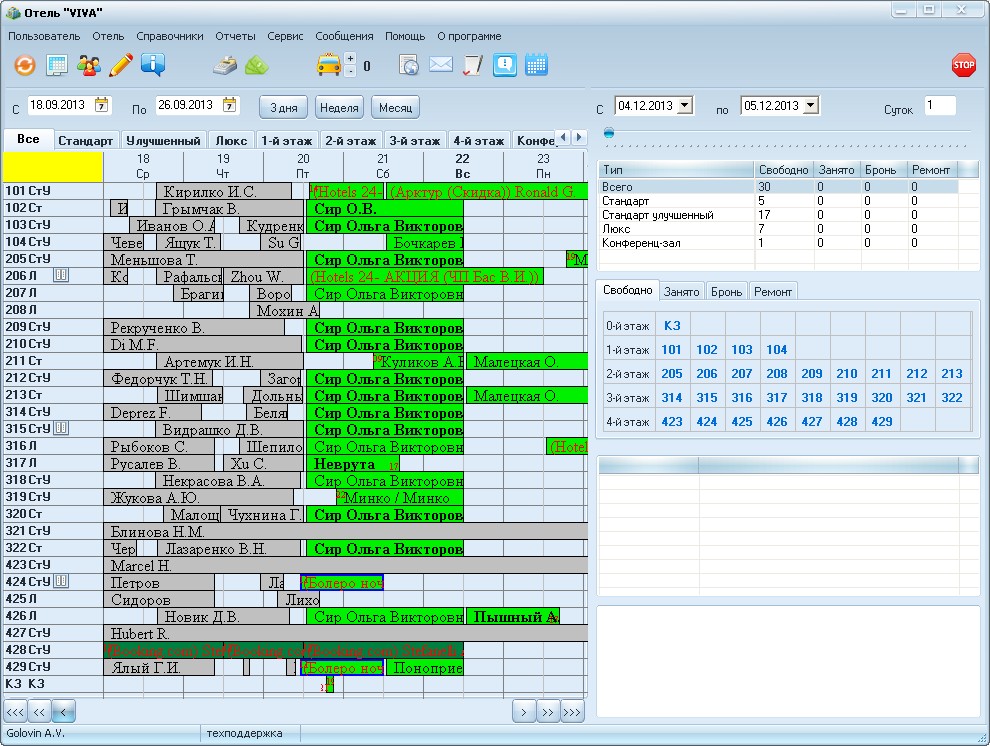Select the Кирилко И.С. booking bar
The width and height of the screenshot is (990, 746).
pyautogui.click(x=224, y=191)
